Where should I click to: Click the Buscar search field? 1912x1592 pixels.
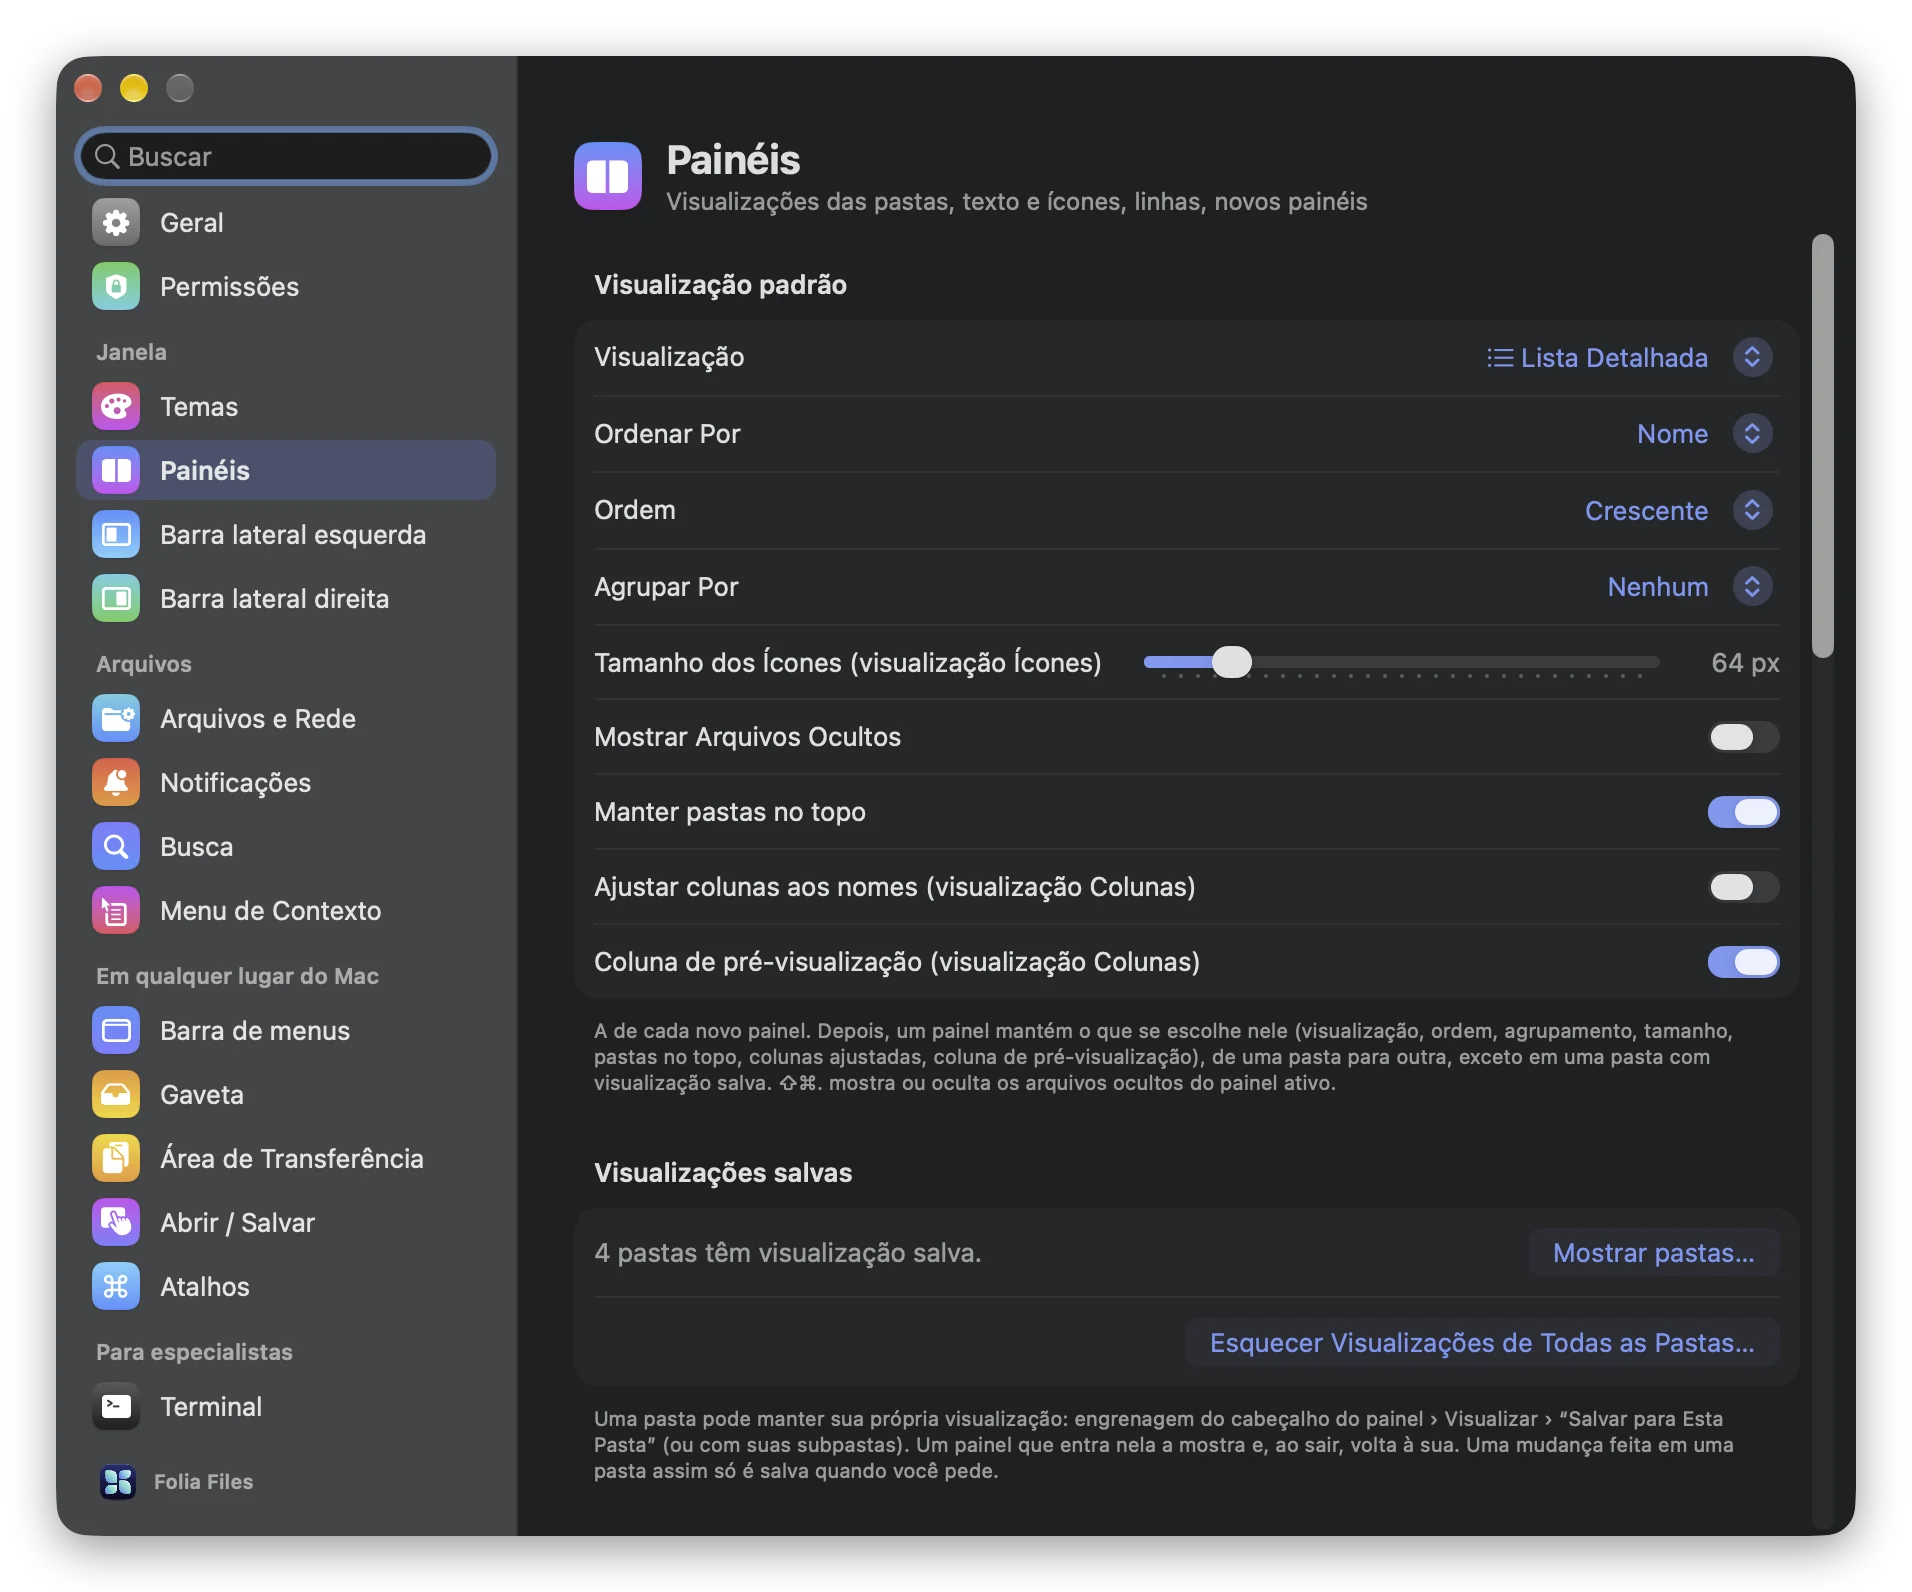pyautogui.click(x=286, y=157)
